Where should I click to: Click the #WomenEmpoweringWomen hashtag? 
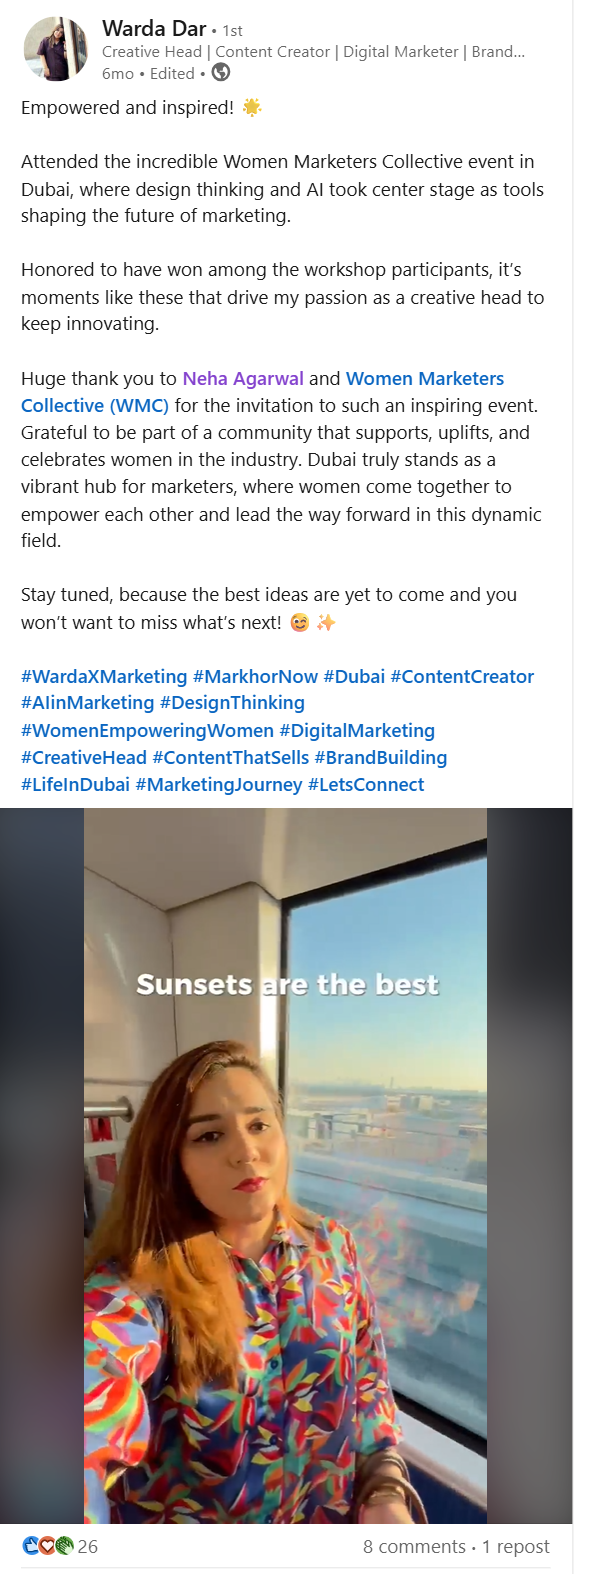coord(147,731)
